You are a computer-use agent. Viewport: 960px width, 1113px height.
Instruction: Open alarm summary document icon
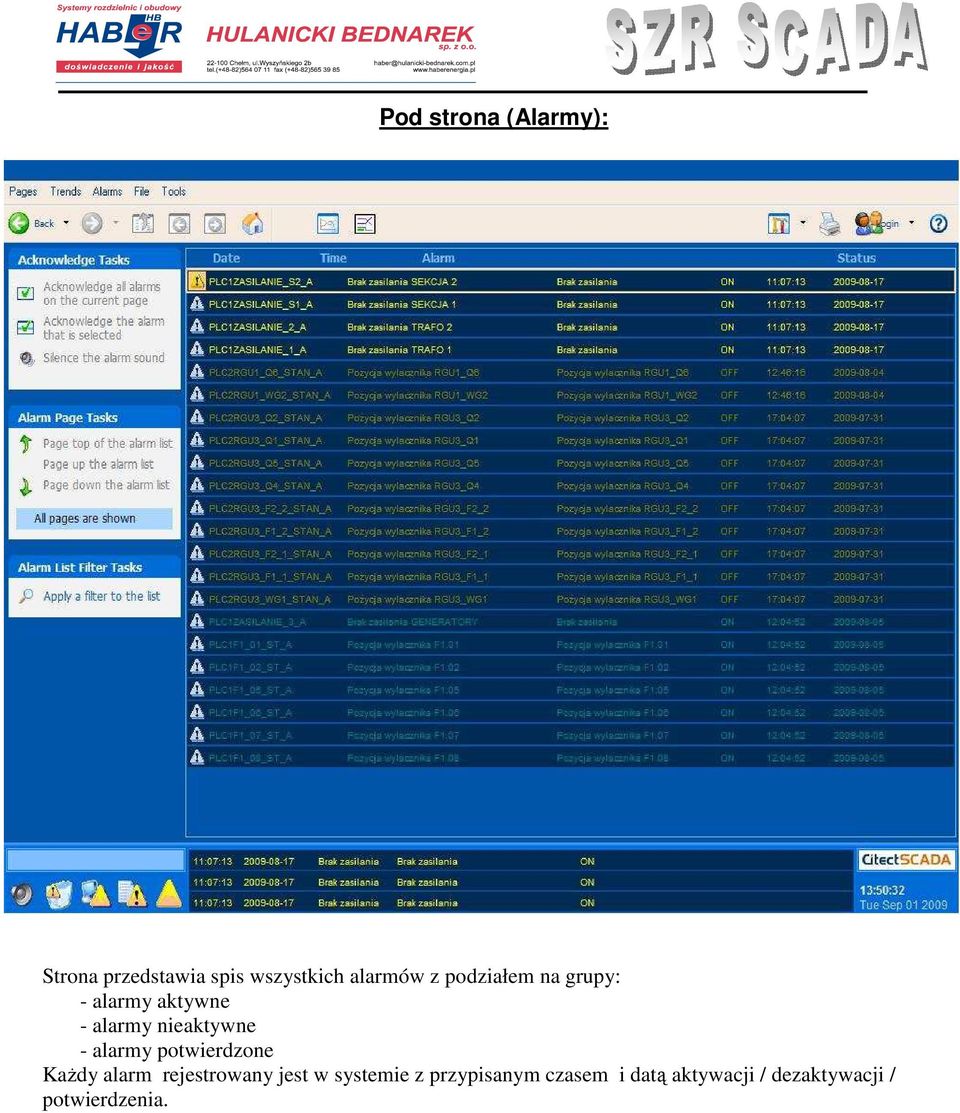click(x=132, y=894)
